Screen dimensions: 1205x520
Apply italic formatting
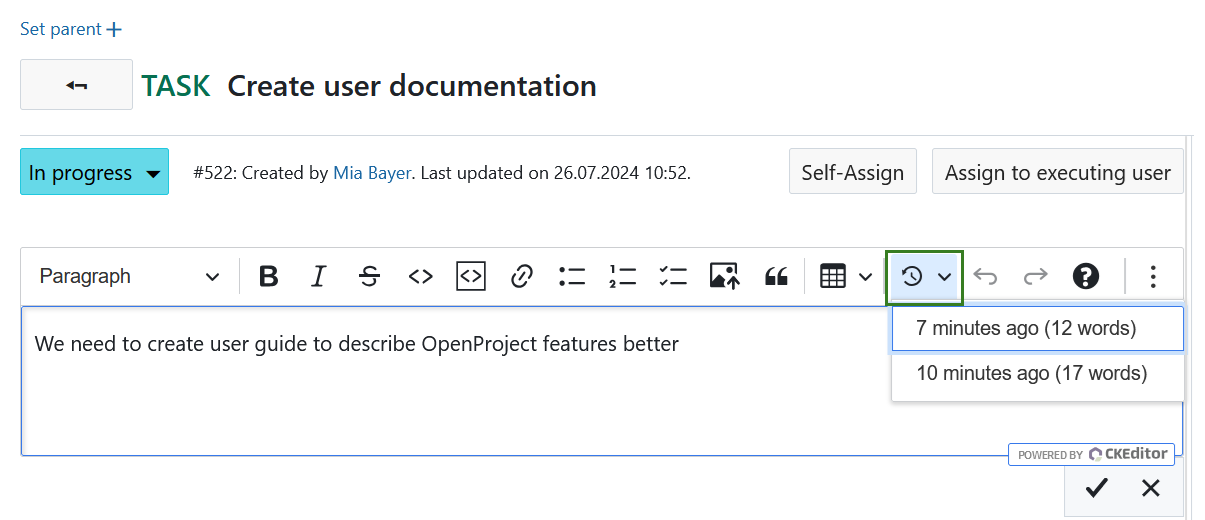pos(318,277)
